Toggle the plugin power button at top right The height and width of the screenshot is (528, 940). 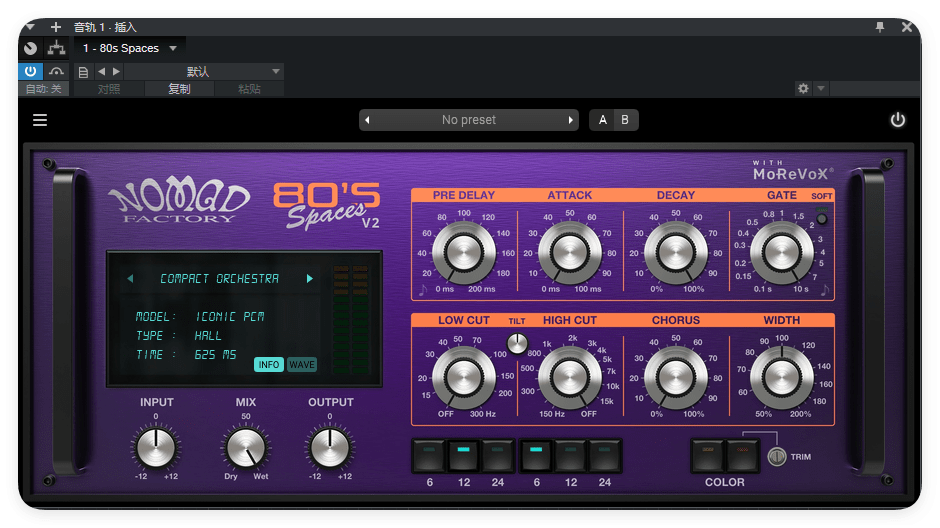(x=897, y=120)
